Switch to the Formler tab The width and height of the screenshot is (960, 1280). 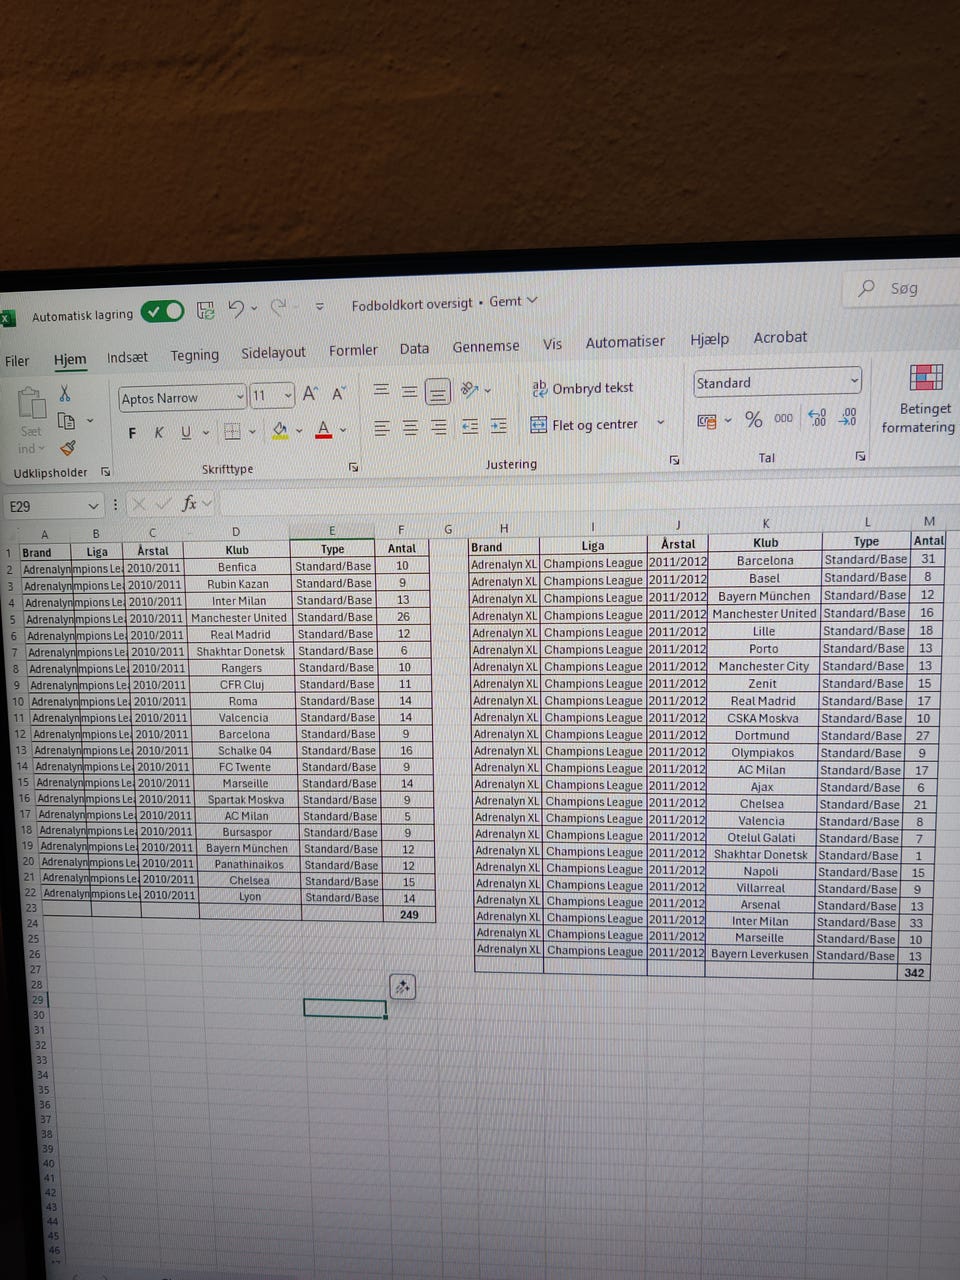click(353, 350)
